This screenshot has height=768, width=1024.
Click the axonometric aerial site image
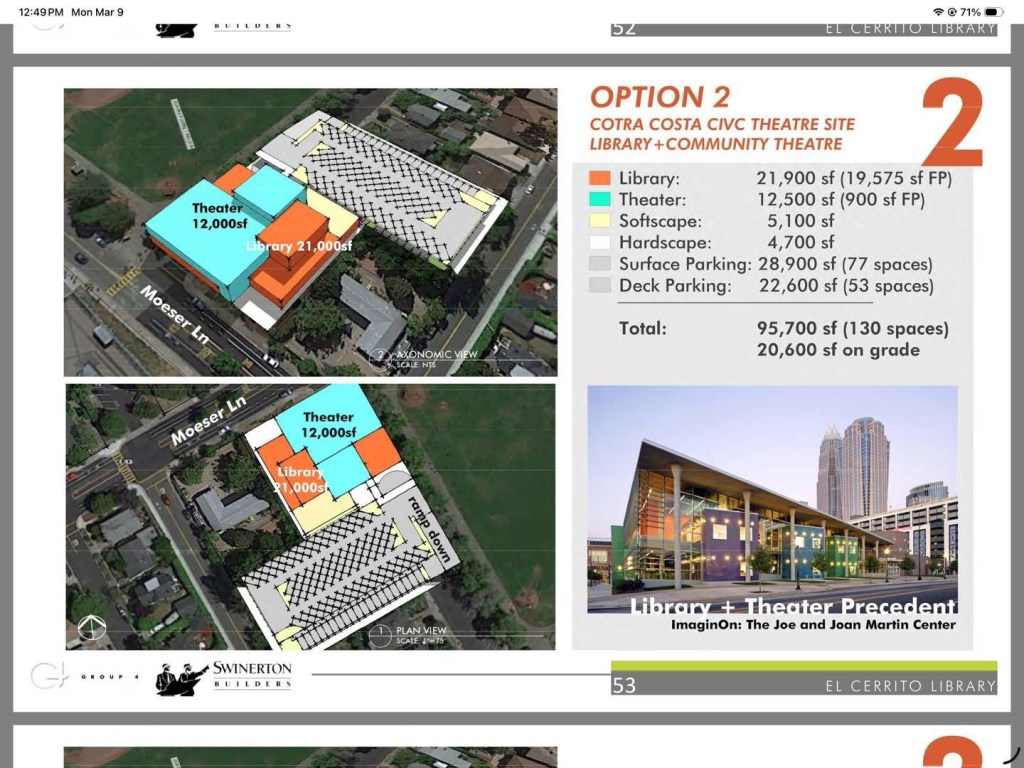310,232
